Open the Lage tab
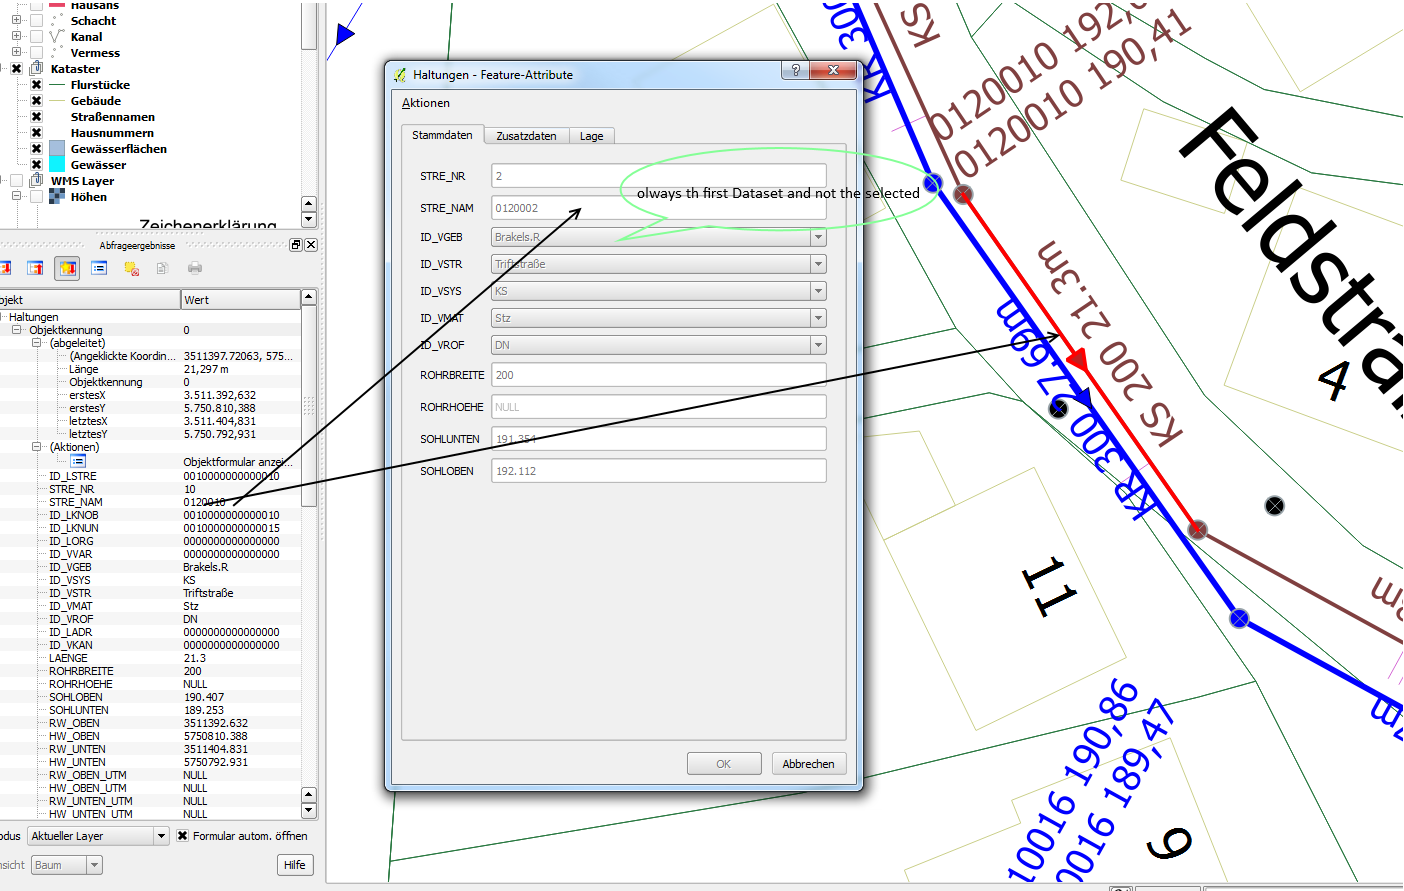The height and width of the screenshot is (891, 1404). [591, 136]
